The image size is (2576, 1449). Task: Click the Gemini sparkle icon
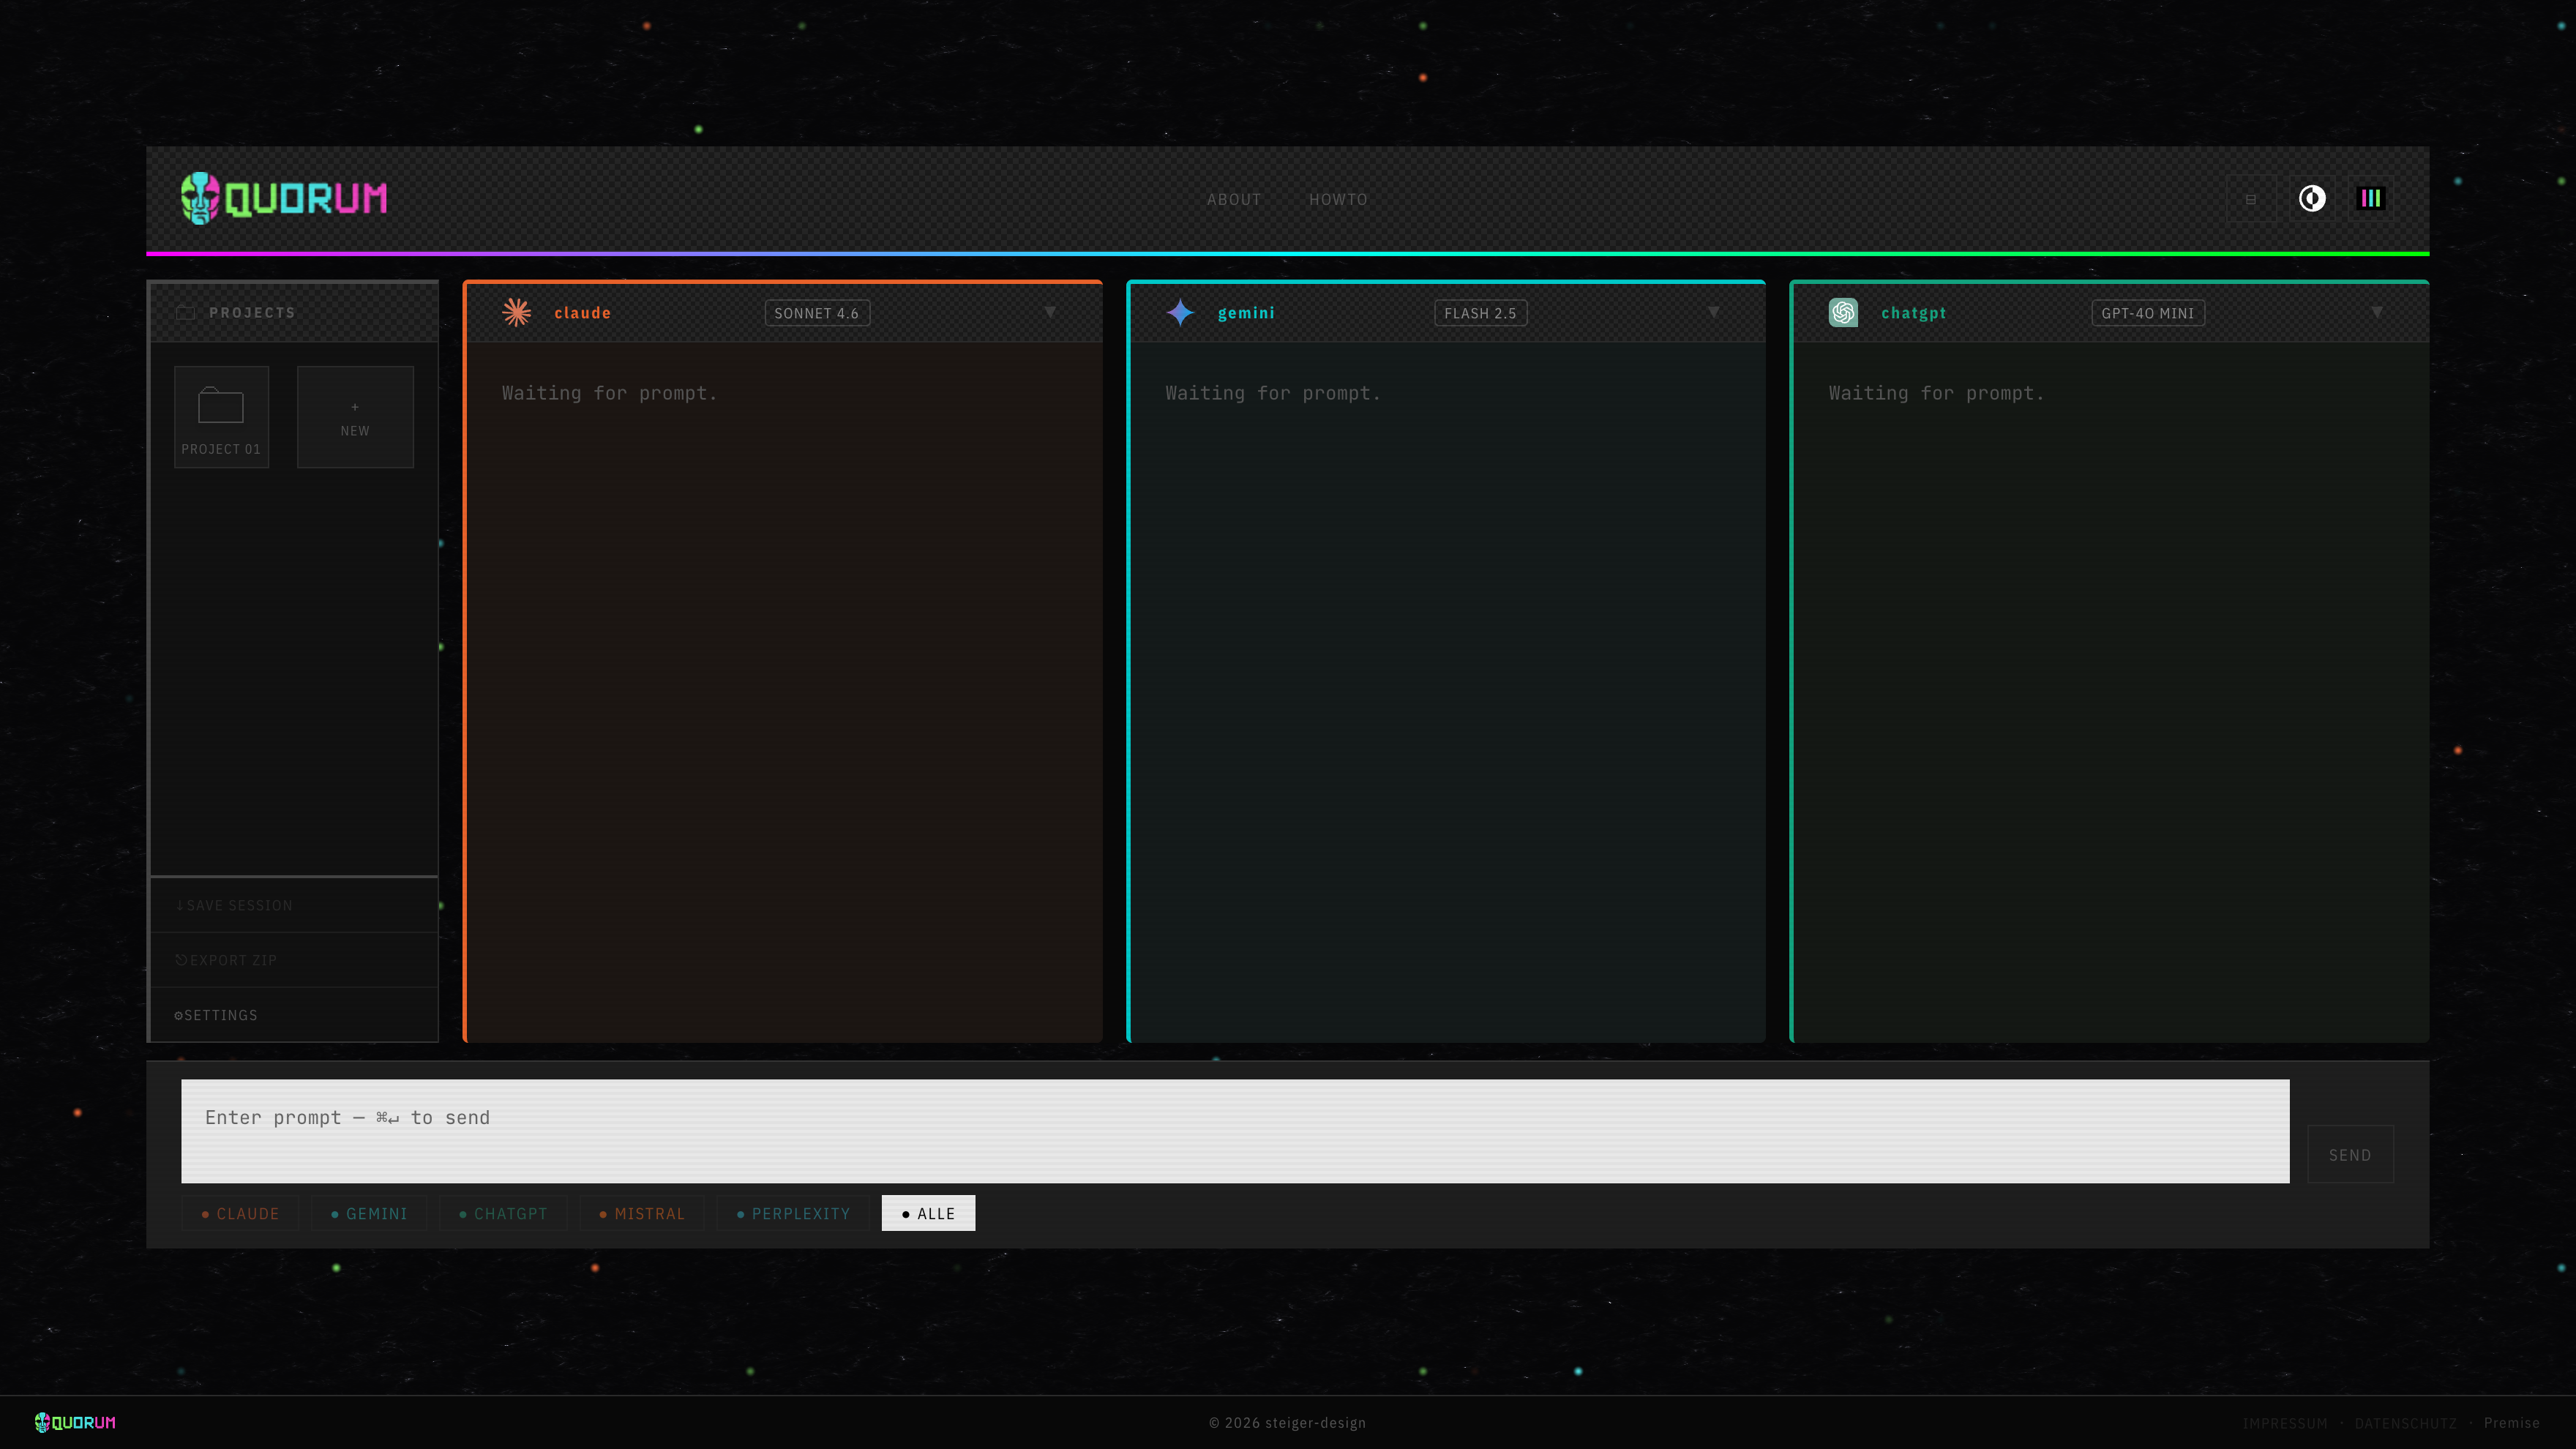[1180, 312]
